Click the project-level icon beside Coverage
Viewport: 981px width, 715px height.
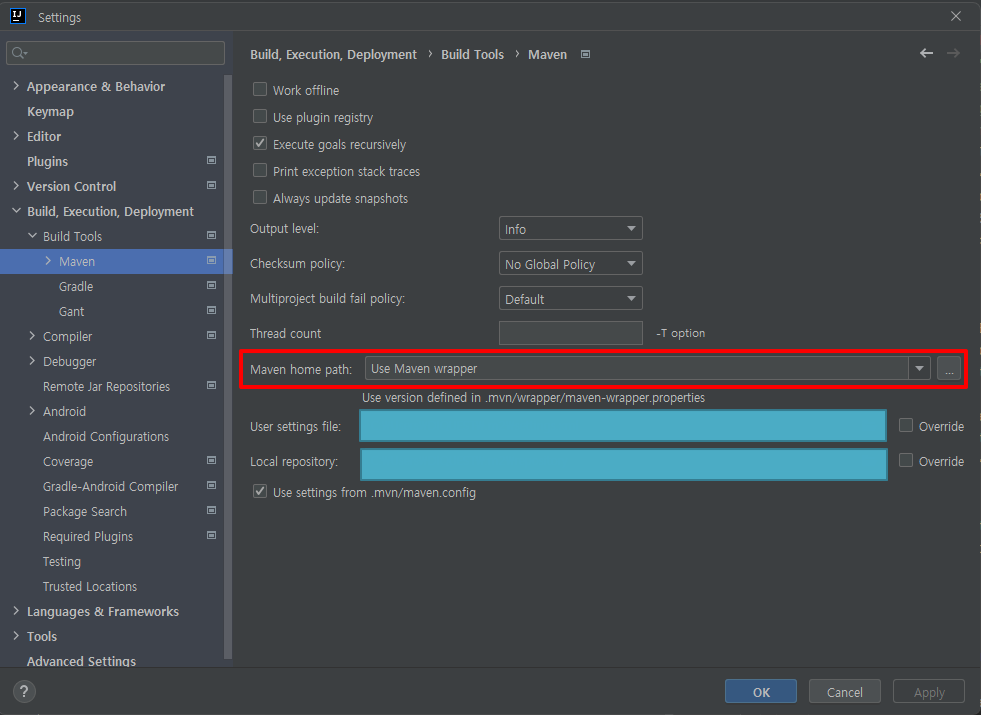211,461
